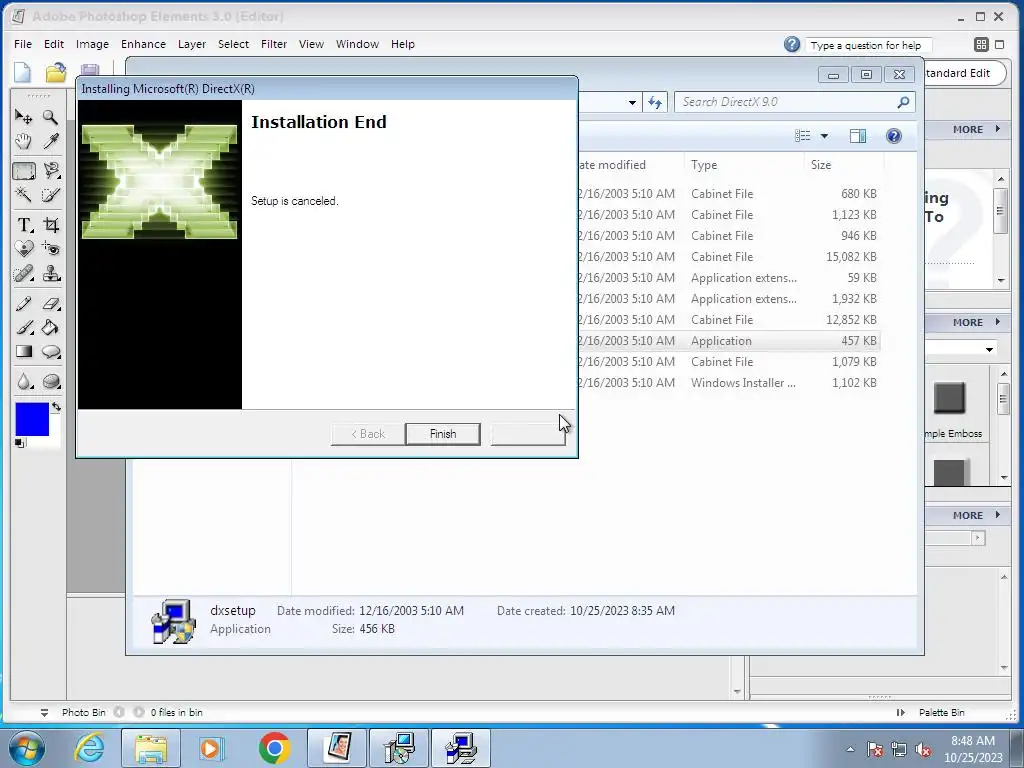Select the Pencil tool
Screen dimensions: 1024x768
24,304
